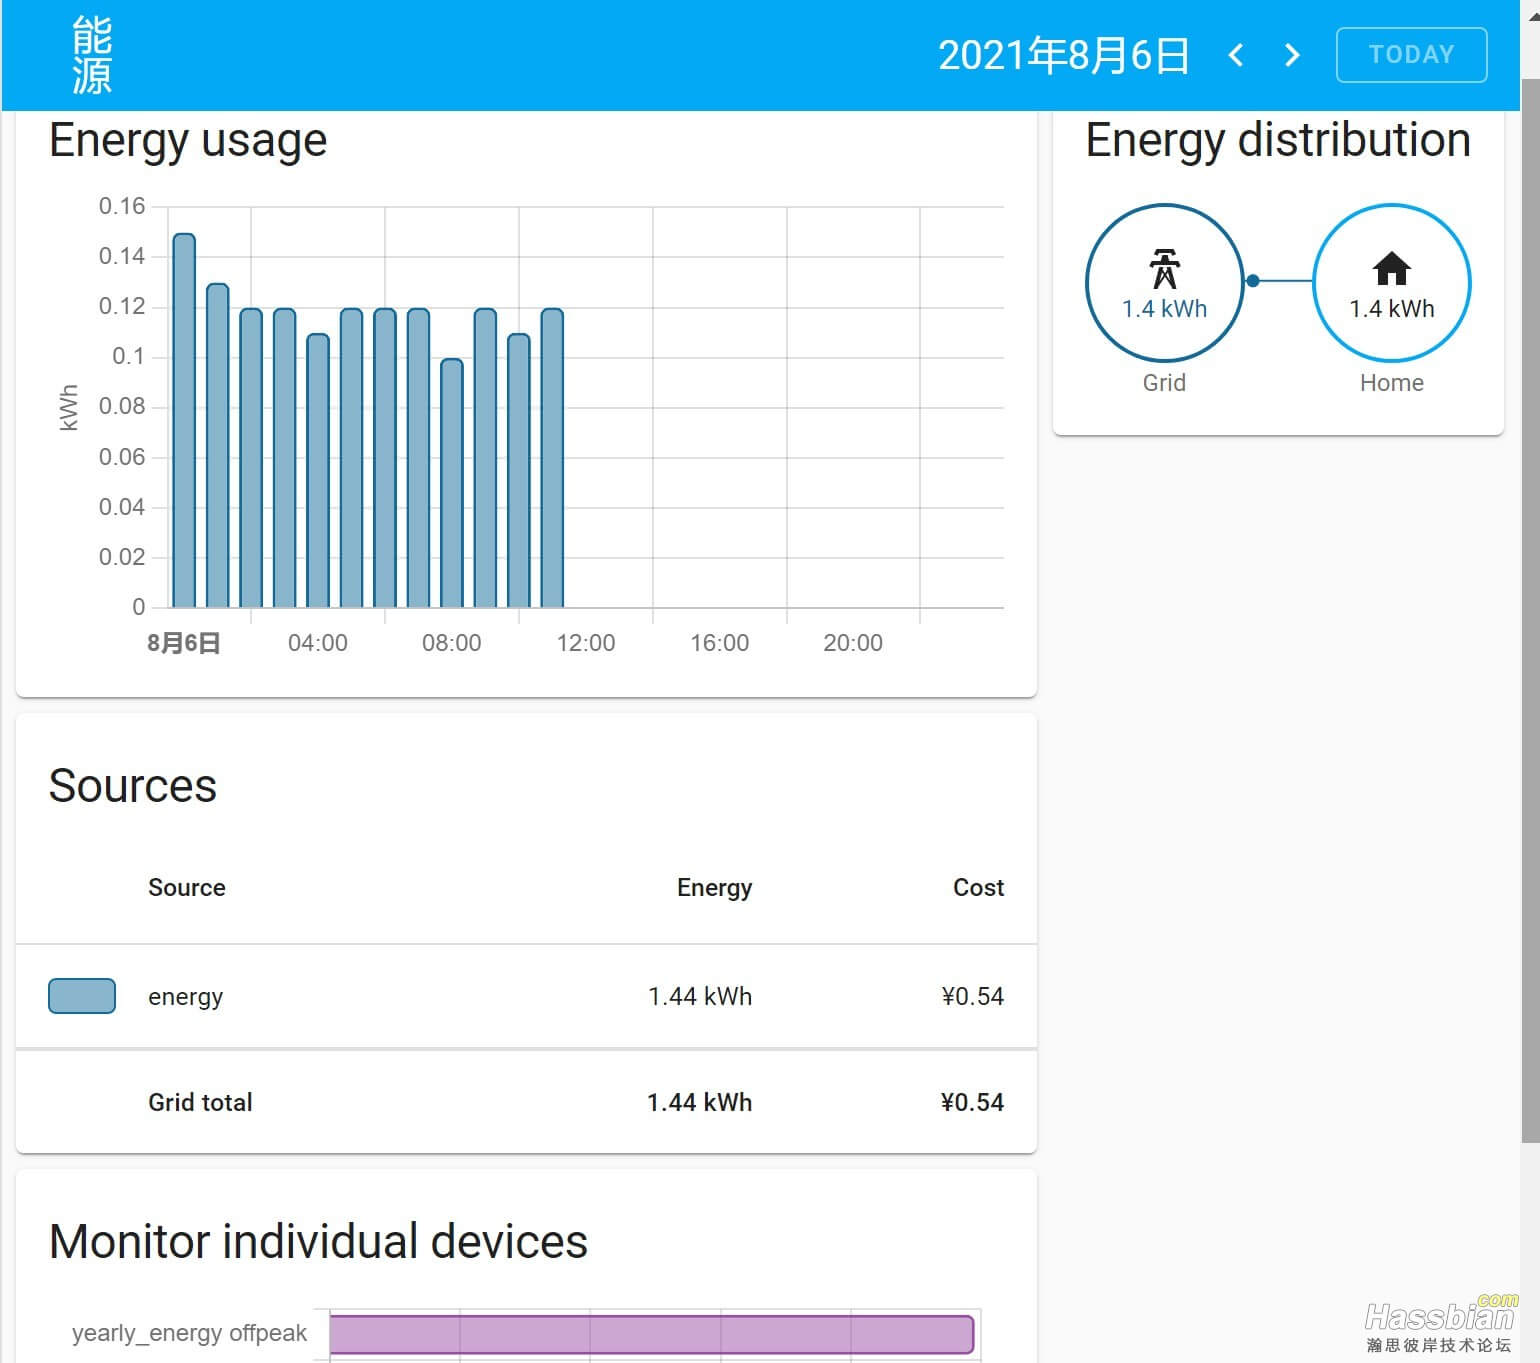Click the Home house icon
The height and width of the screenshot is (1363, 1540).
pos(1391,268)
